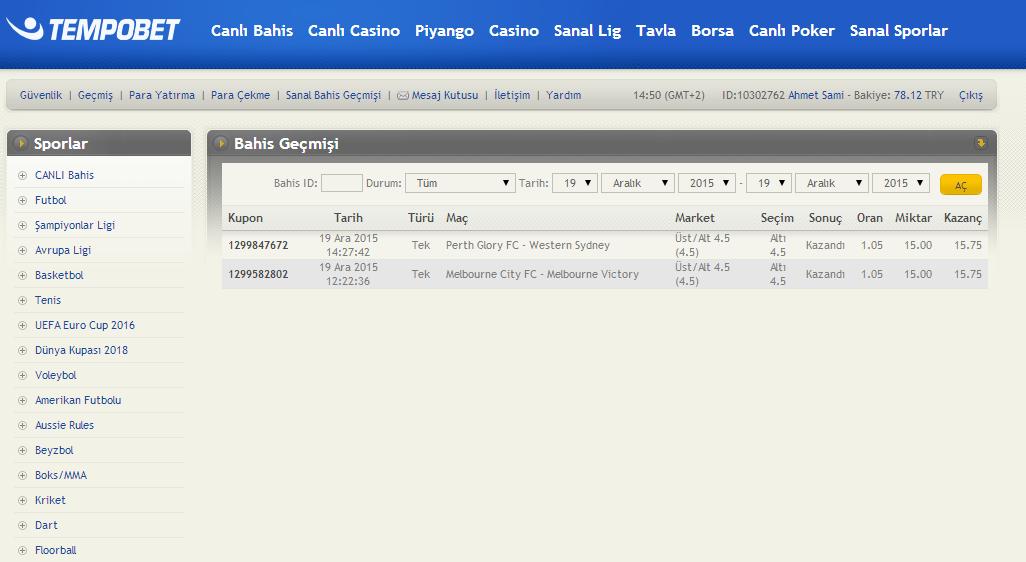Open the start date month dropdown
The image size is (1026, 562).
point(637,184)
